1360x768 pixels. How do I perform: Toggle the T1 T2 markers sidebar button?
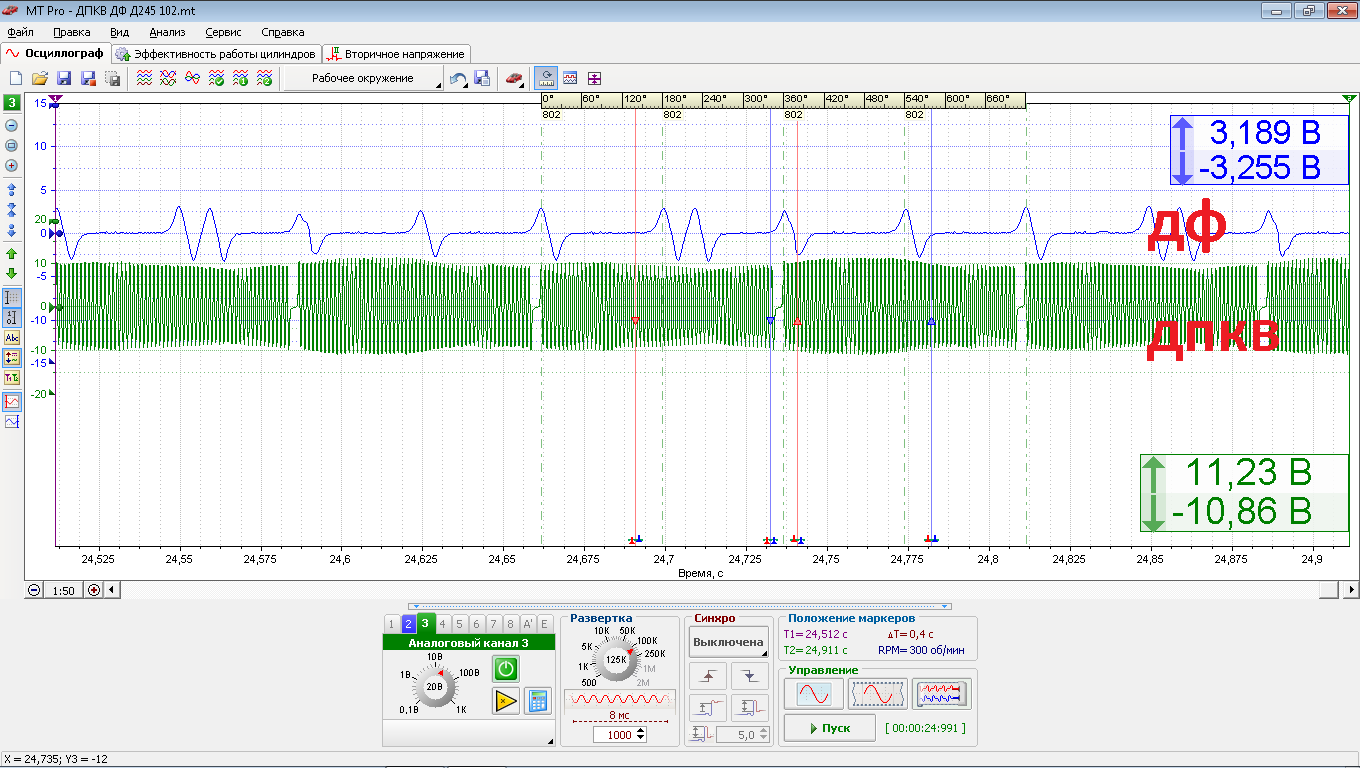pos(12,378)
